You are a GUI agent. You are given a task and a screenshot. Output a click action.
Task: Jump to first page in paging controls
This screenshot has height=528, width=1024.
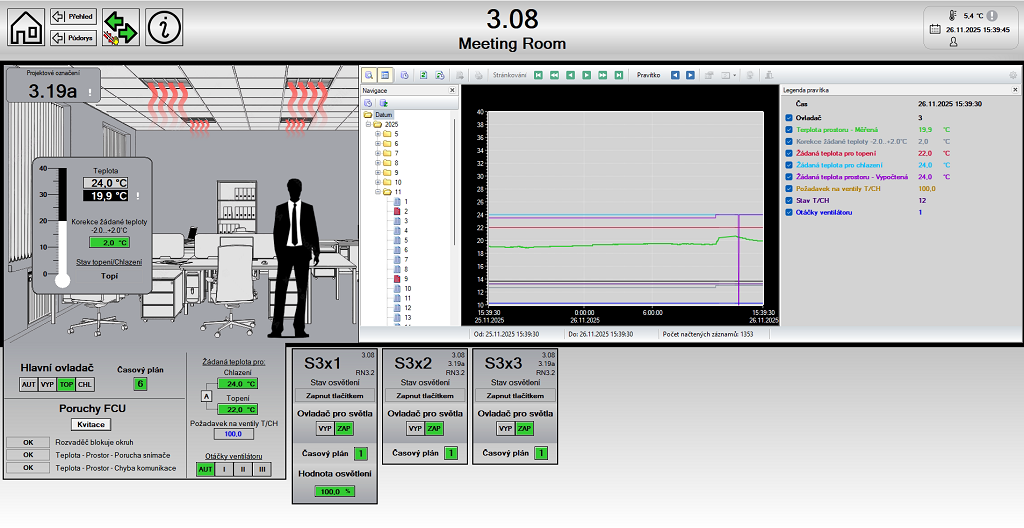point(538,75)
